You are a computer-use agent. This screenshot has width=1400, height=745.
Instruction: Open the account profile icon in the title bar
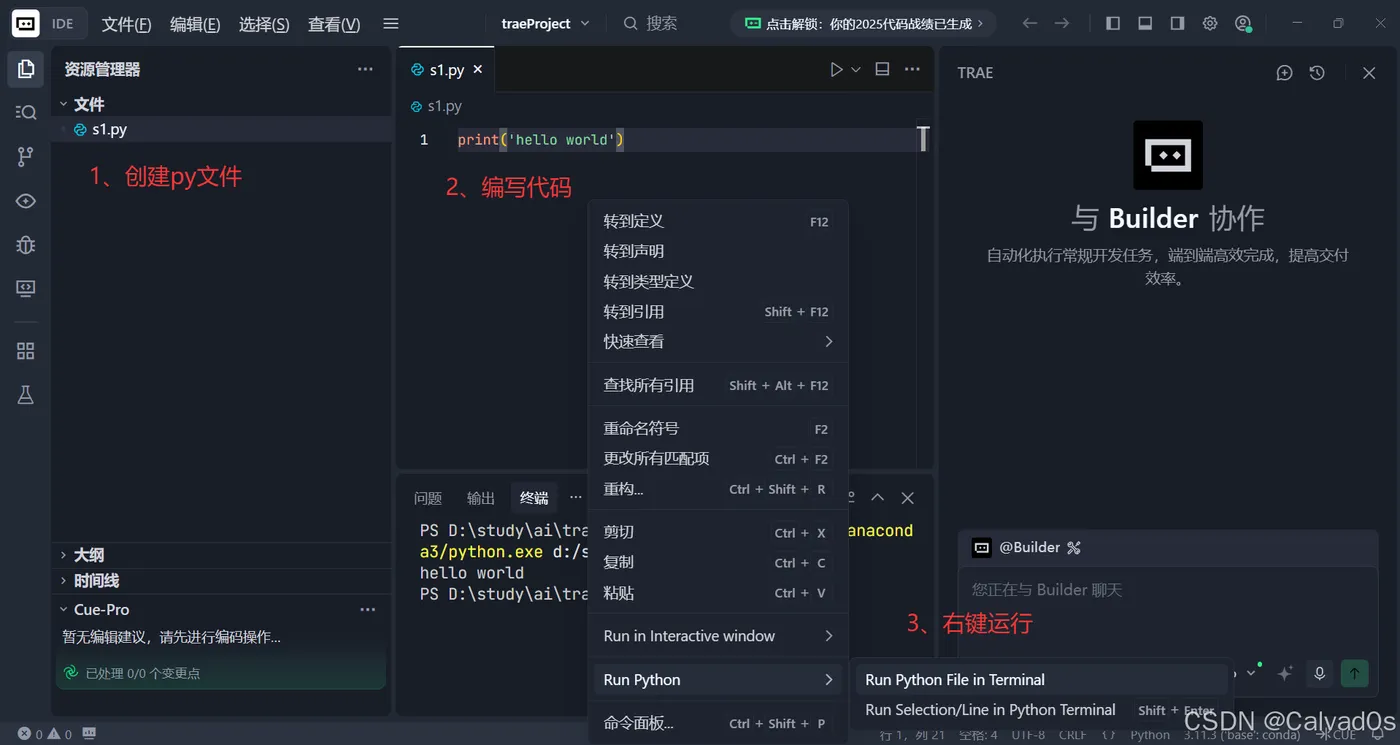pyautogui.click(x=1243, y=23)
